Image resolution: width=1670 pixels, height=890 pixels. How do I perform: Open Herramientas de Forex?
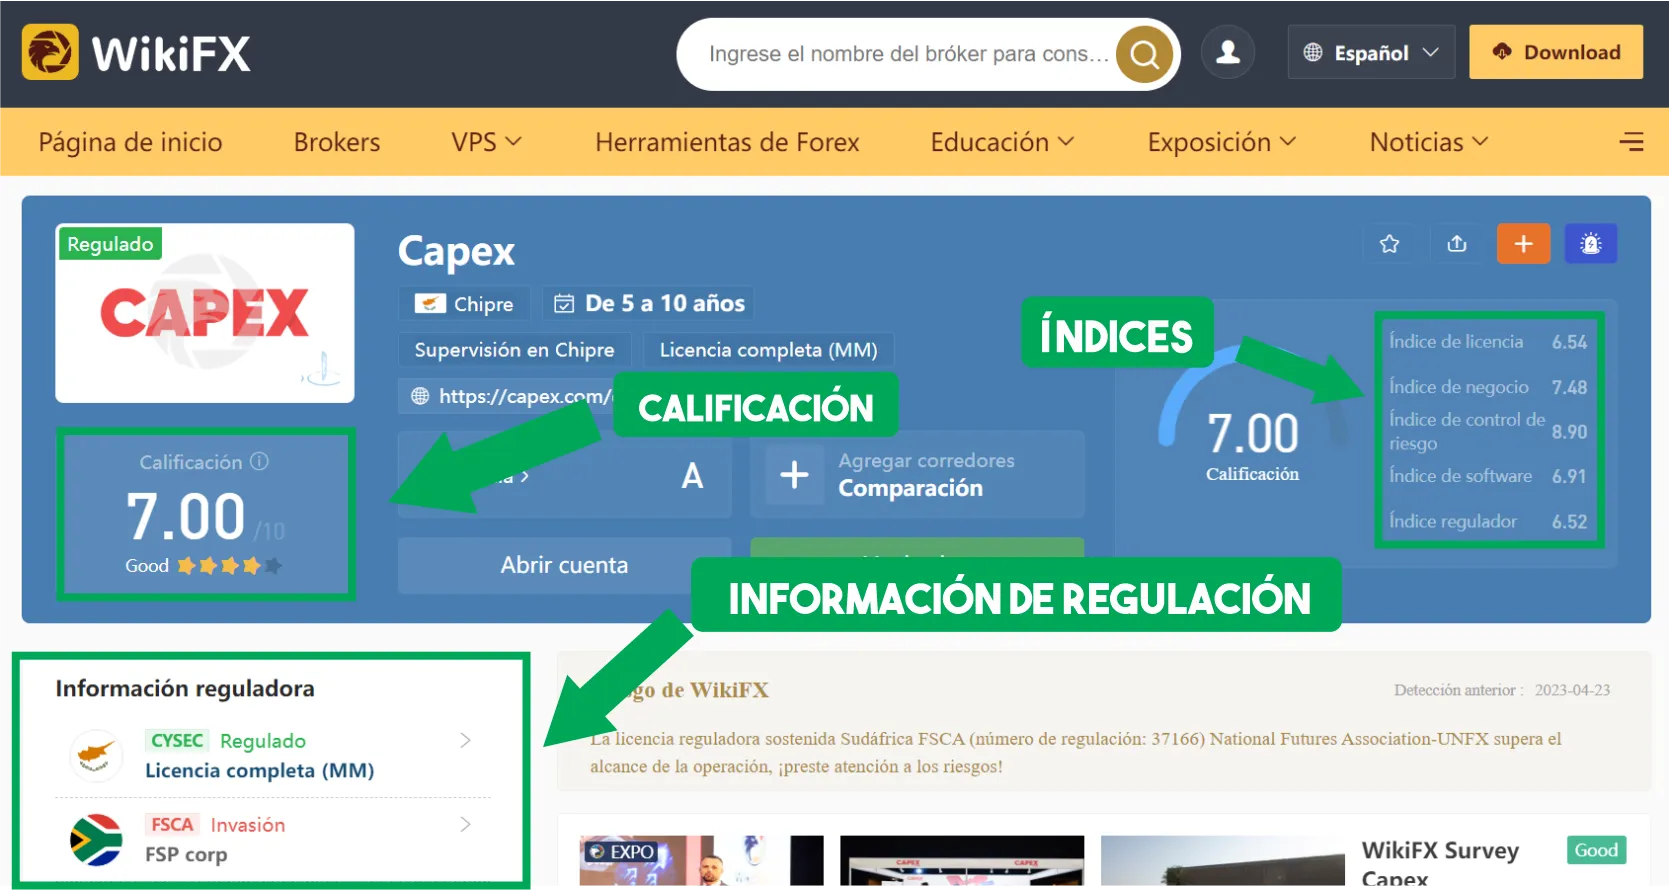[x=727, y=142]
